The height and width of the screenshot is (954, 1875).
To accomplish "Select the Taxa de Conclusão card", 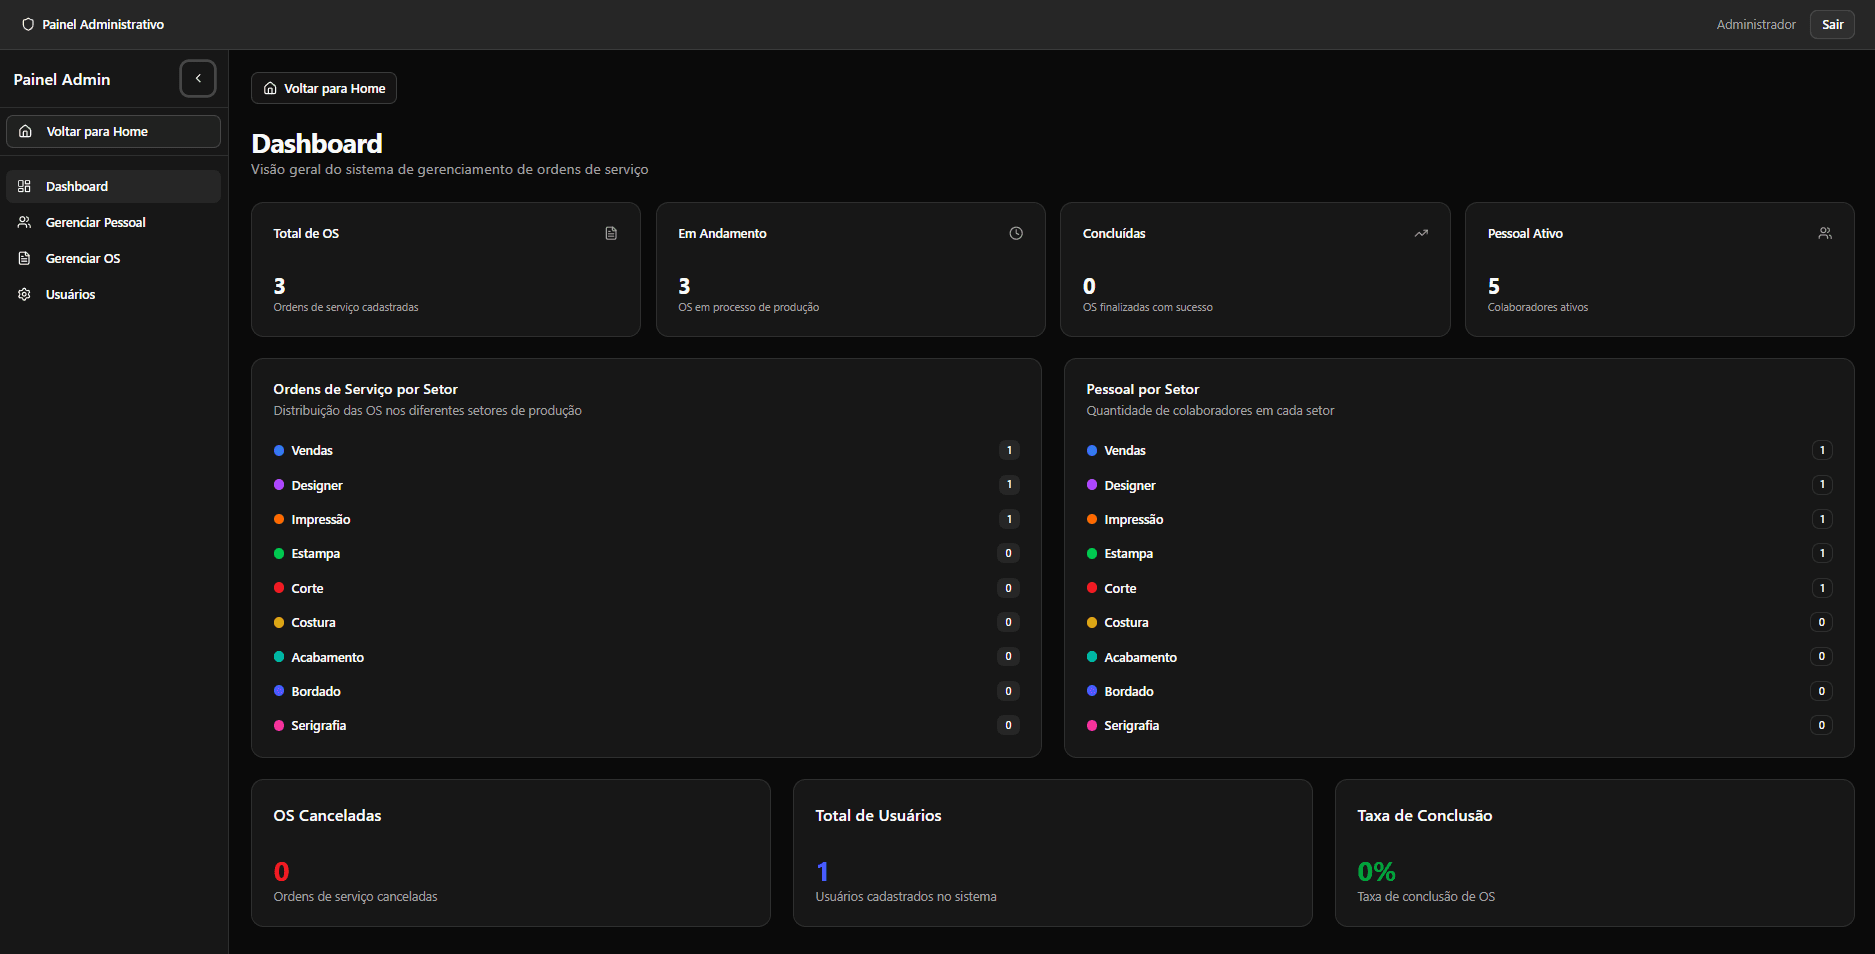I will [x=1594, y=853].
